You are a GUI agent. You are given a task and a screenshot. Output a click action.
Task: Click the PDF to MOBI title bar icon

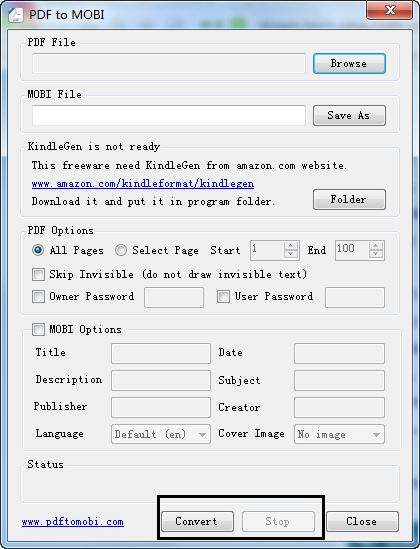tap(16, 15)
